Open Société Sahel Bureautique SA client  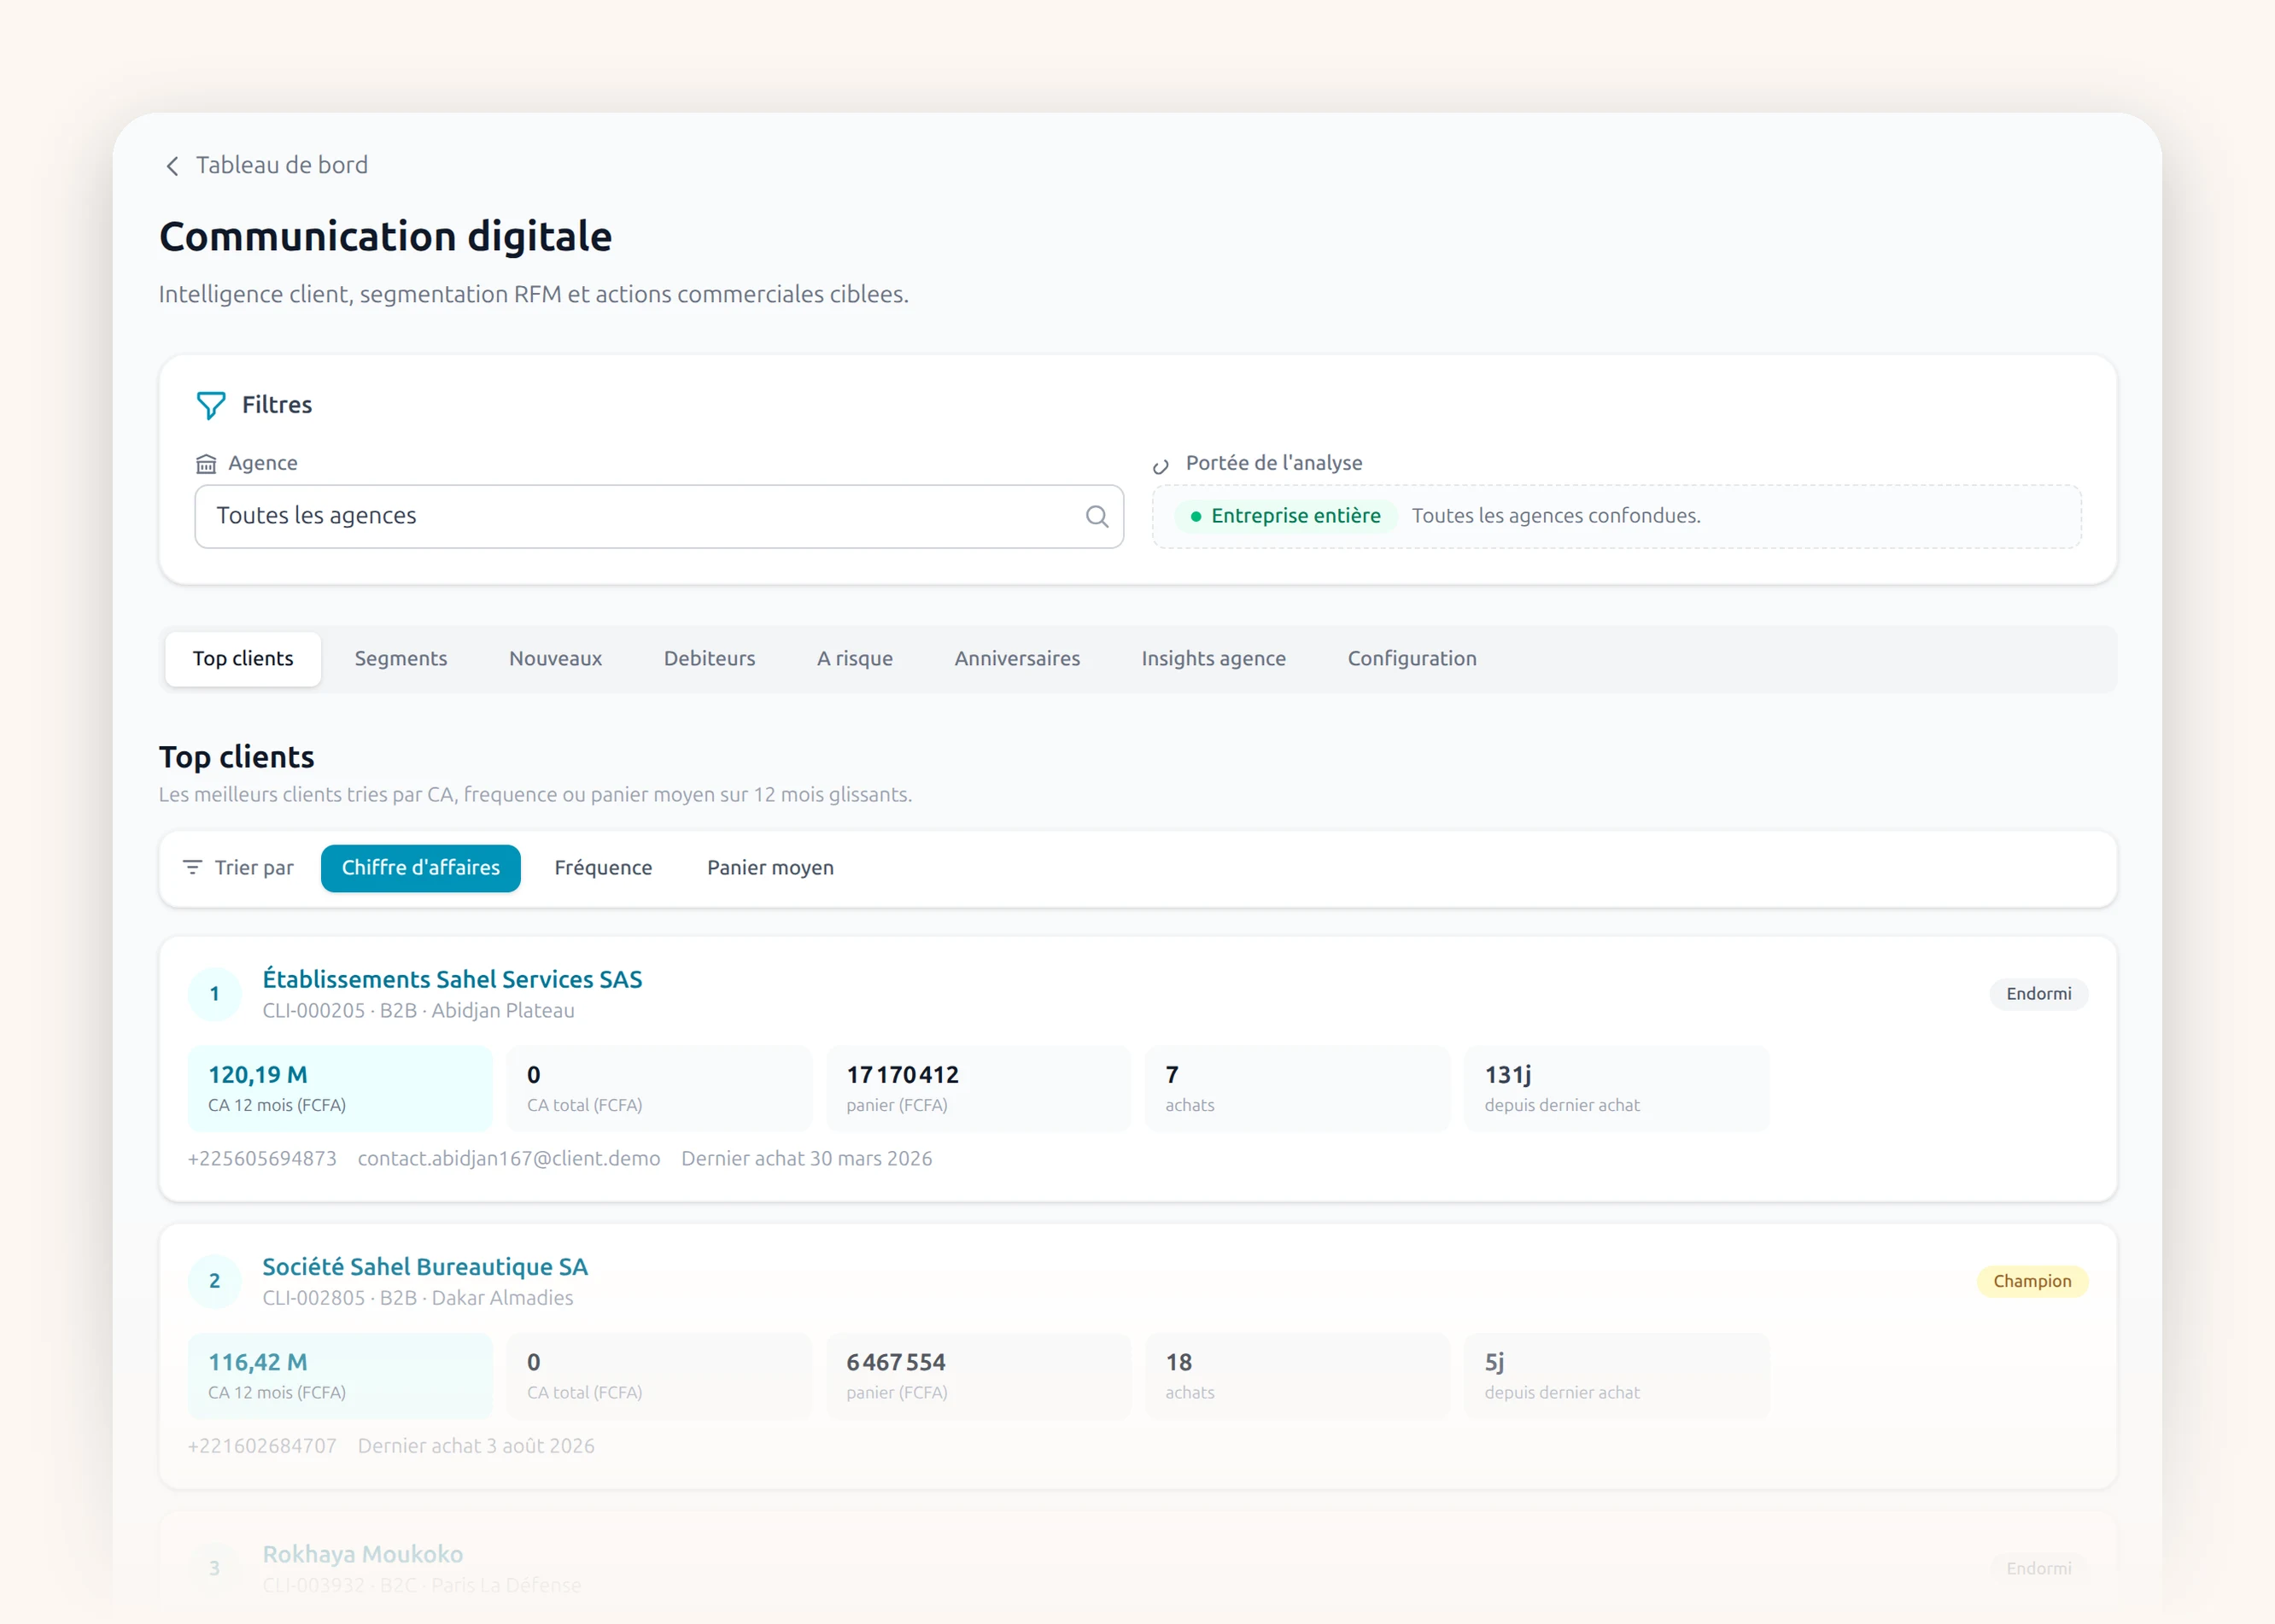click(x=425, y=1267)
